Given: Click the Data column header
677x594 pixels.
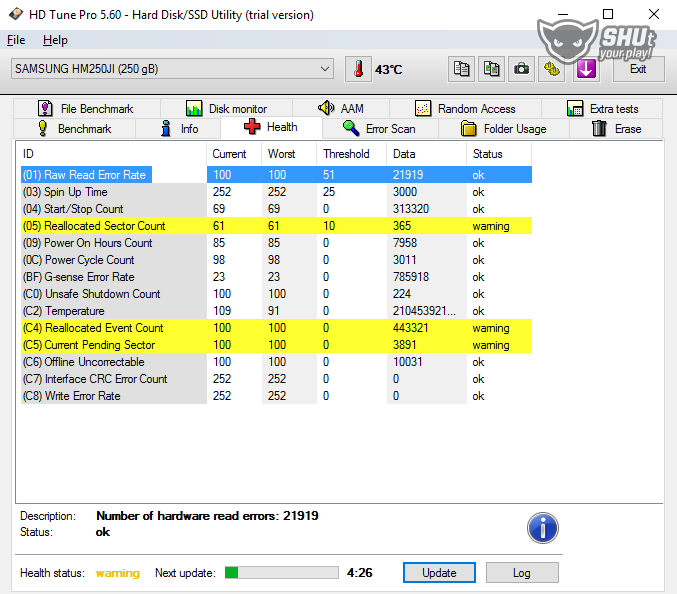Looking at the screenshot, I should point(427,154).
